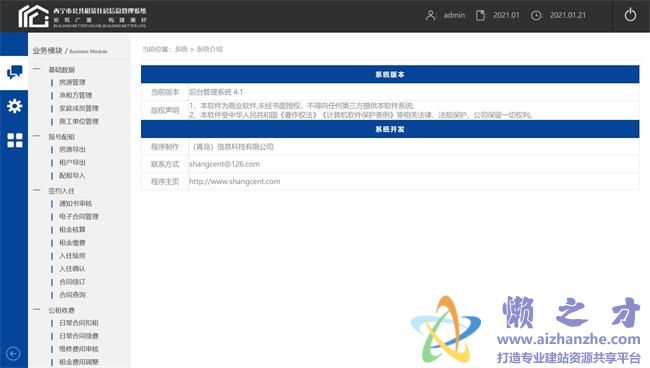Open the business module chat-bubble sidebar icon
Screen dimensions: 650x368
click(15, 73)
